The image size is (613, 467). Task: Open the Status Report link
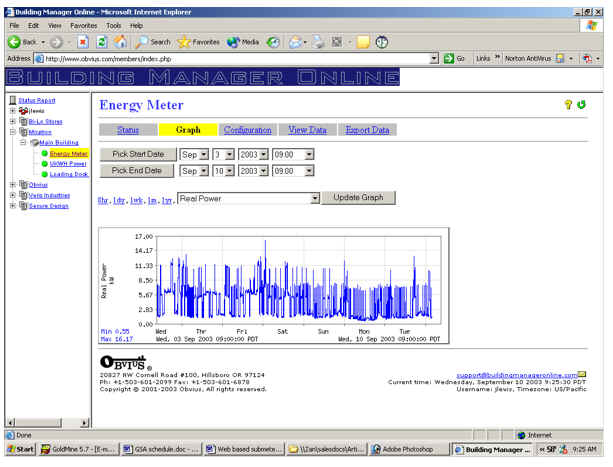pos(37,100)
